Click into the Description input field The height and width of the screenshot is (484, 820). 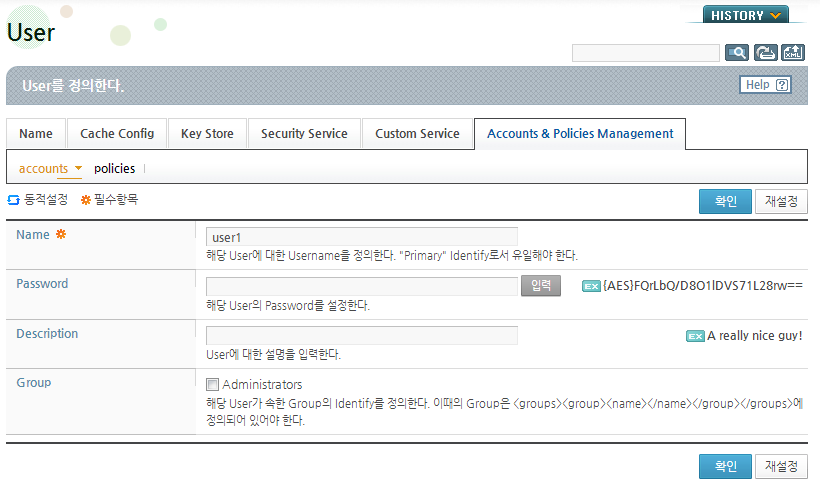click(x=362, y=336)
